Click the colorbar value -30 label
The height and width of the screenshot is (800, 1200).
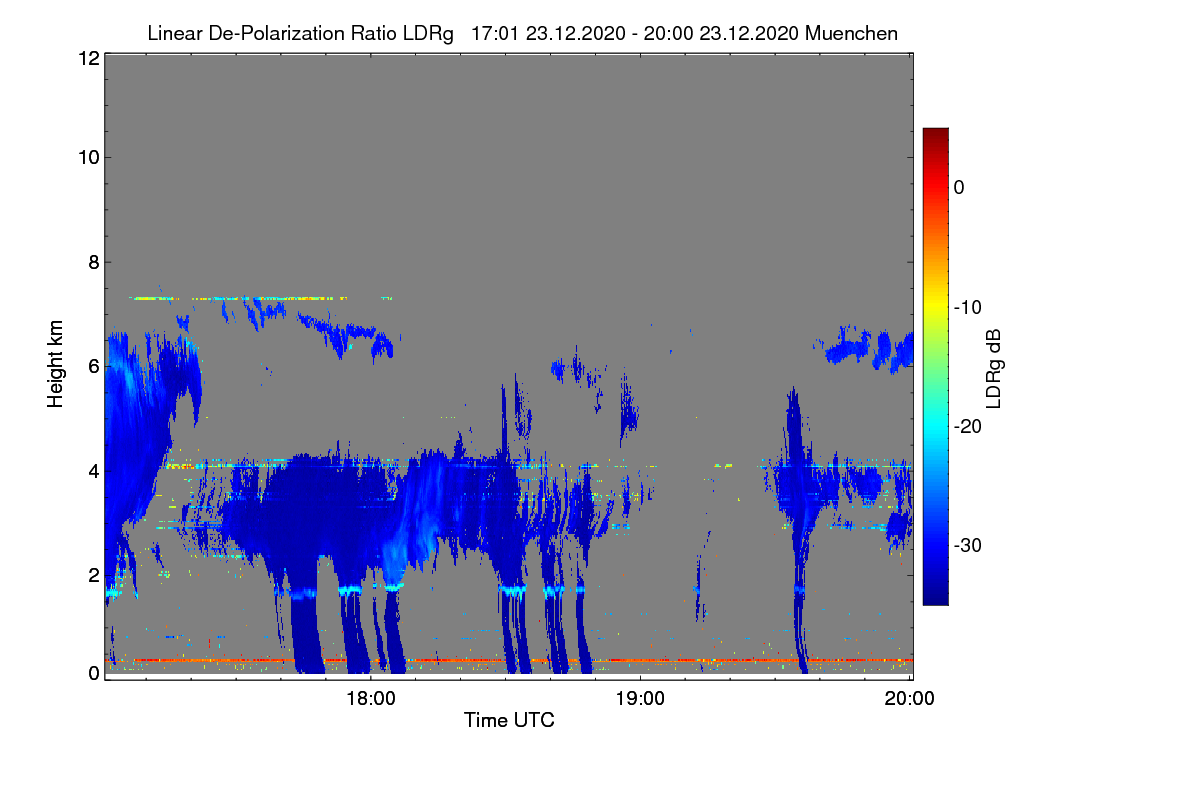966,546
